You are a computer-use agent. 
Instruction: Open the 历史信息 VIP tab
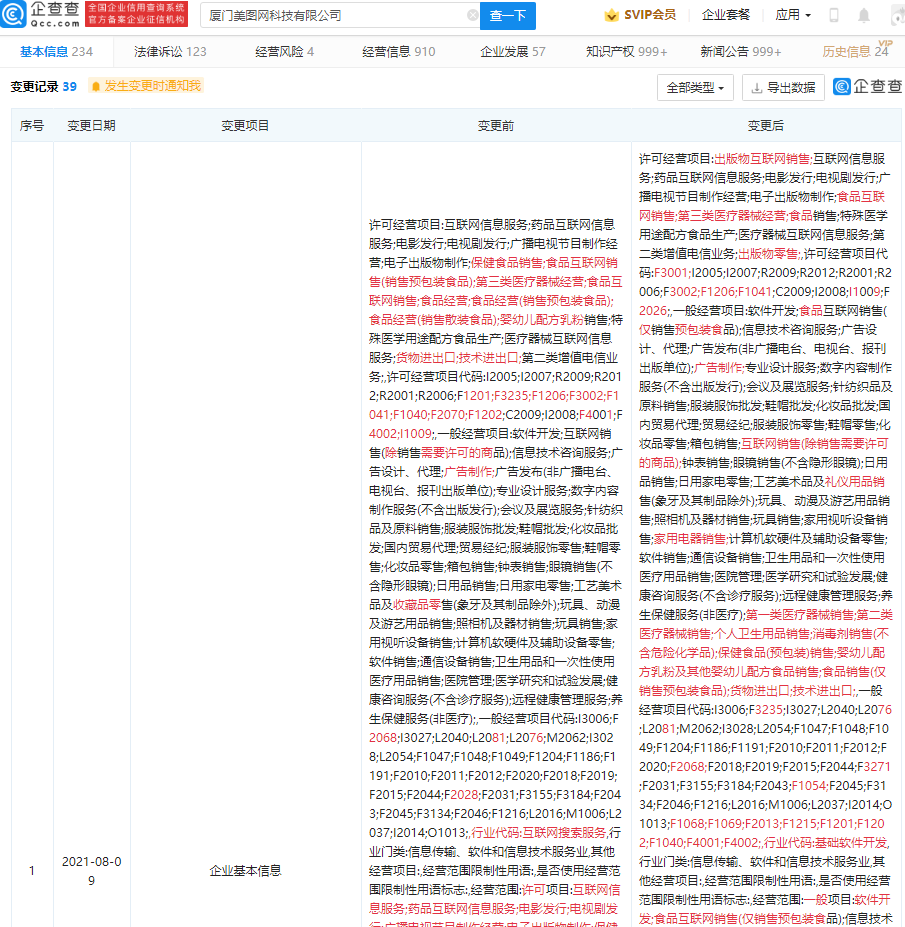[x=855, y=51]
